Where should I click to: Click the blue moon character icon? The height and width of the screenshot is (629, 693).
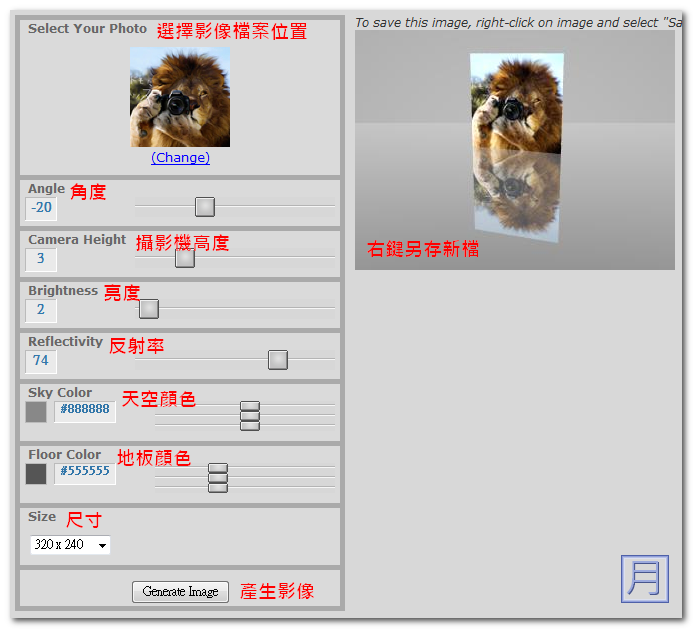coord(645,579)
